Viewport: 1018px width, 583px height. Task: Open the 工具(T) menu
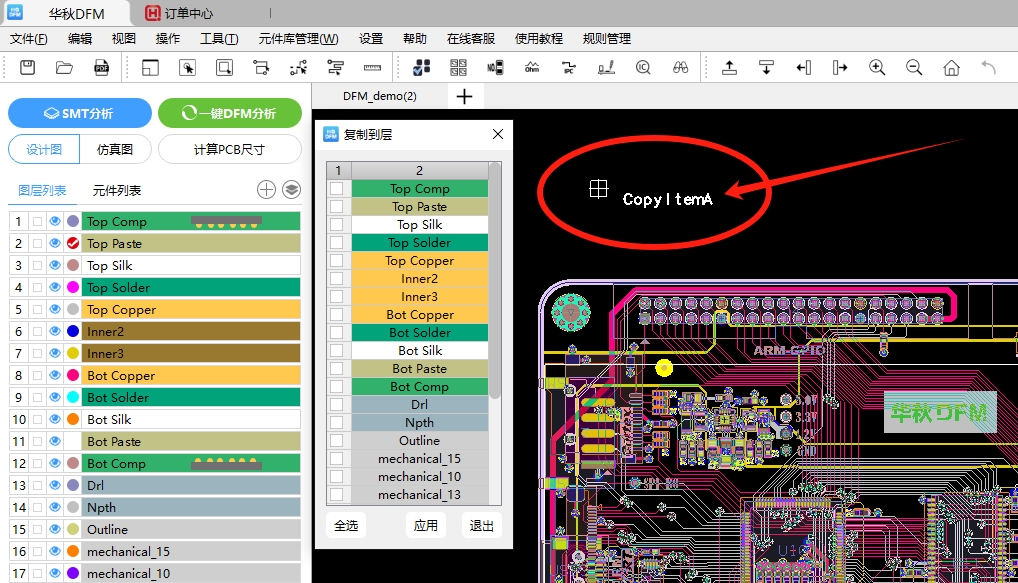coord(218,39)
